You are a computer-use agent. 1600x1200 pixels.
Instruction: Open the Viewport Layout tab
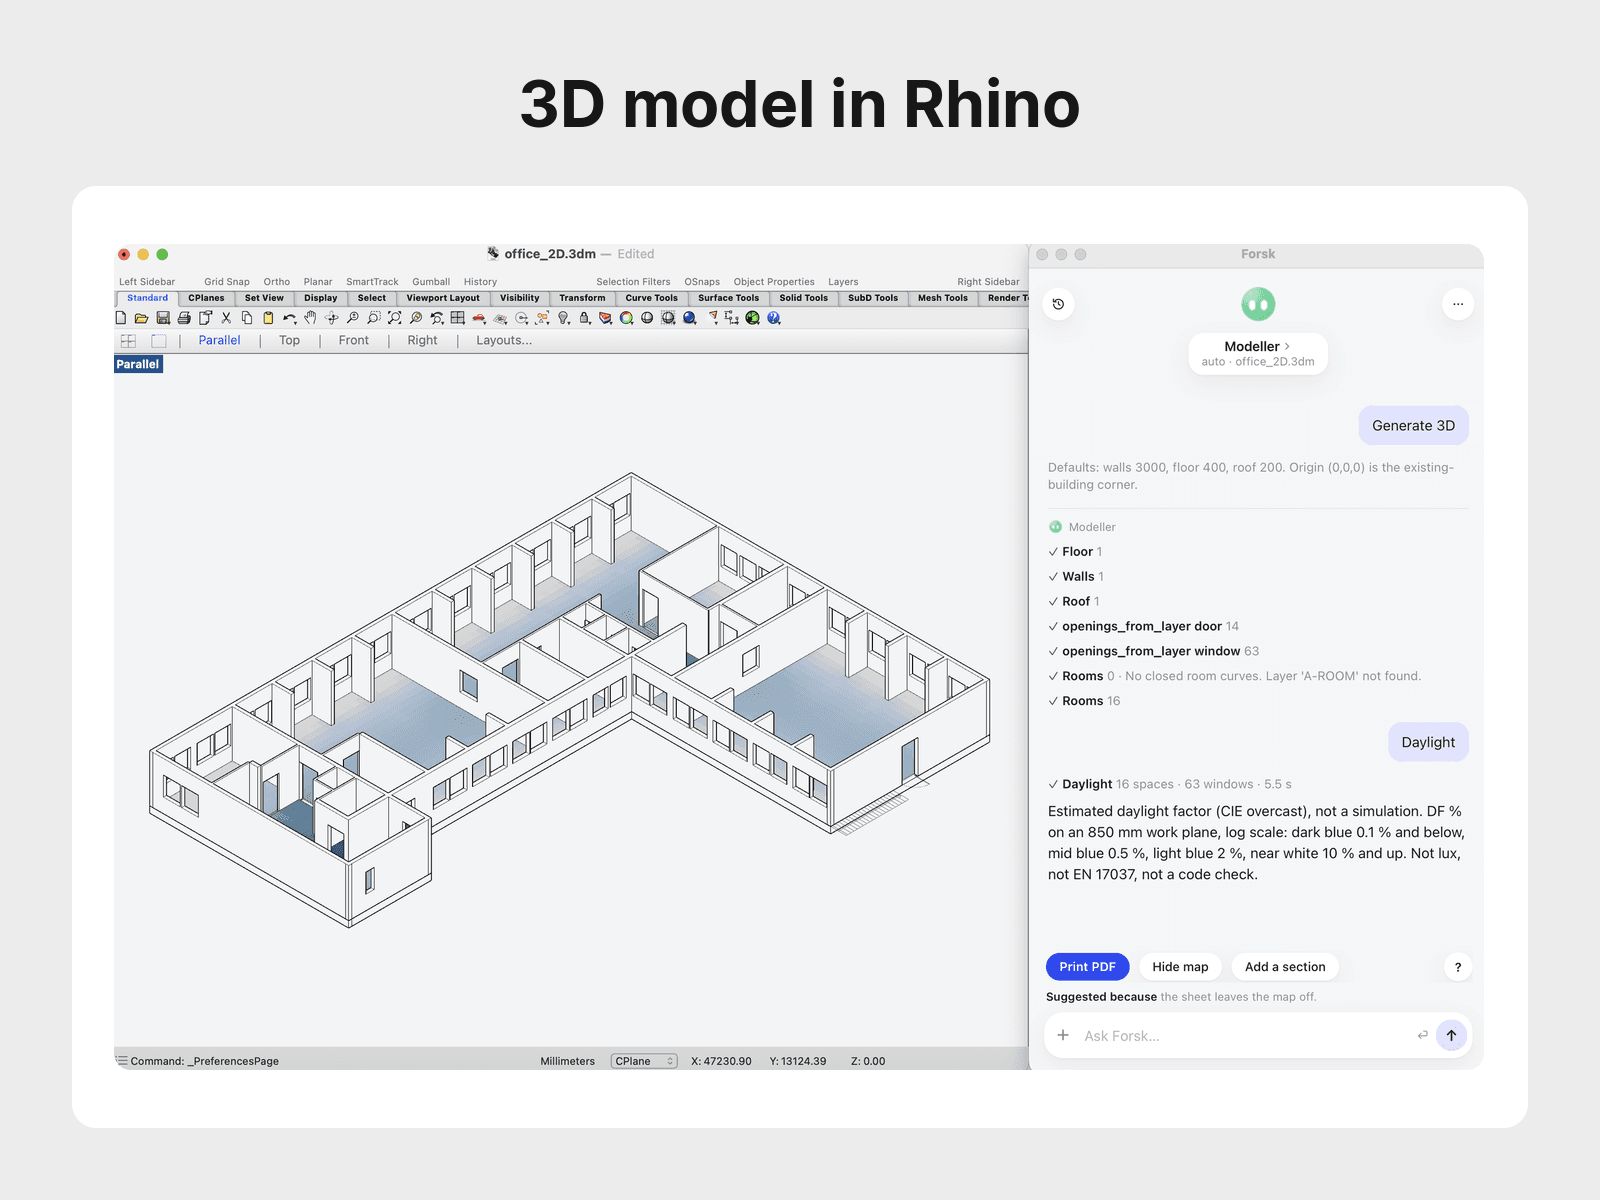(x=443, y=298)
